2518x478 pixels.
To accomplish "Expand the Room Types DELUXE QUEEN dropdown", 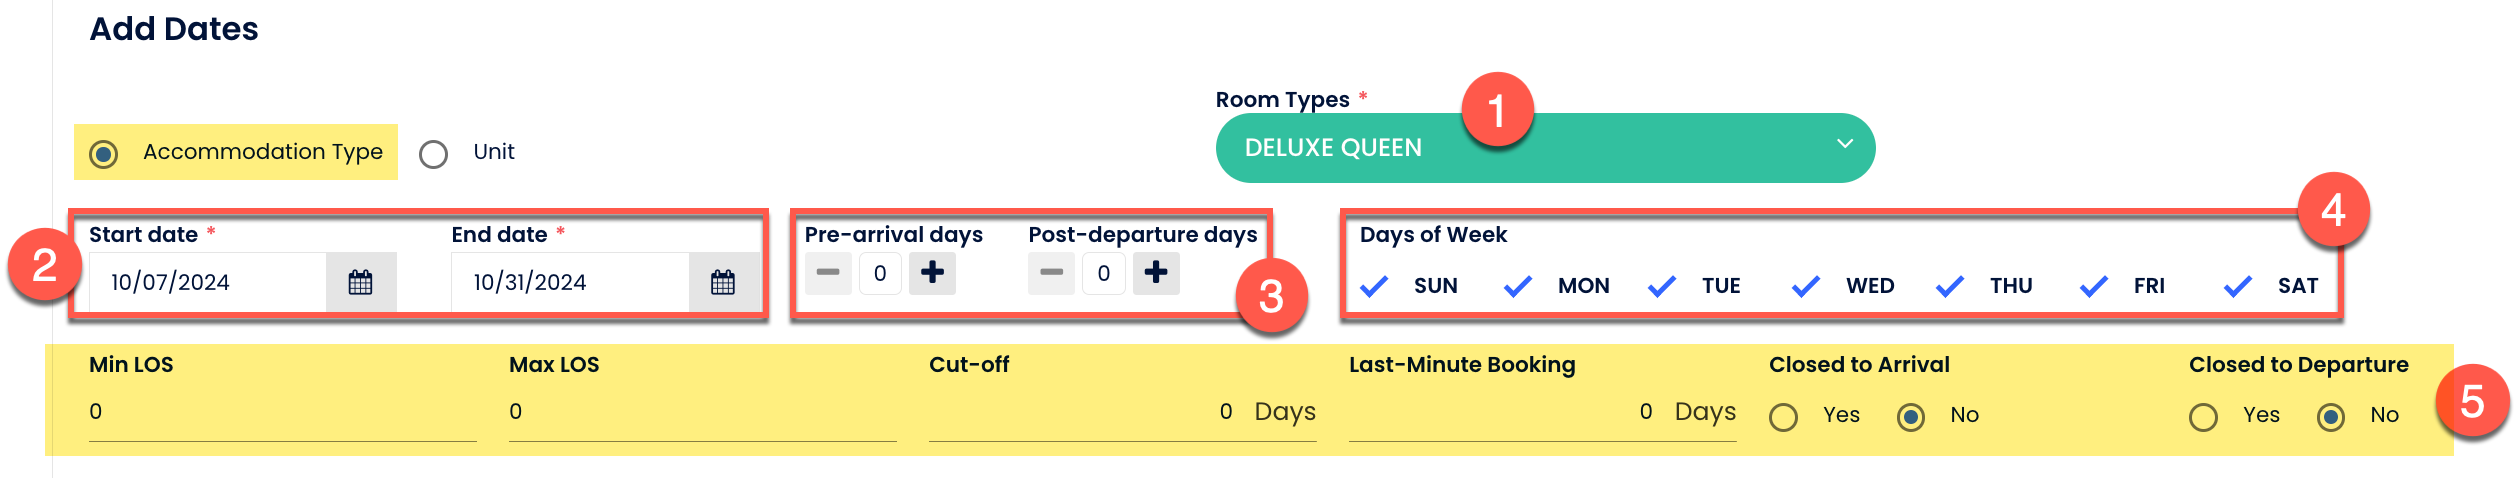I will 1500,148.
